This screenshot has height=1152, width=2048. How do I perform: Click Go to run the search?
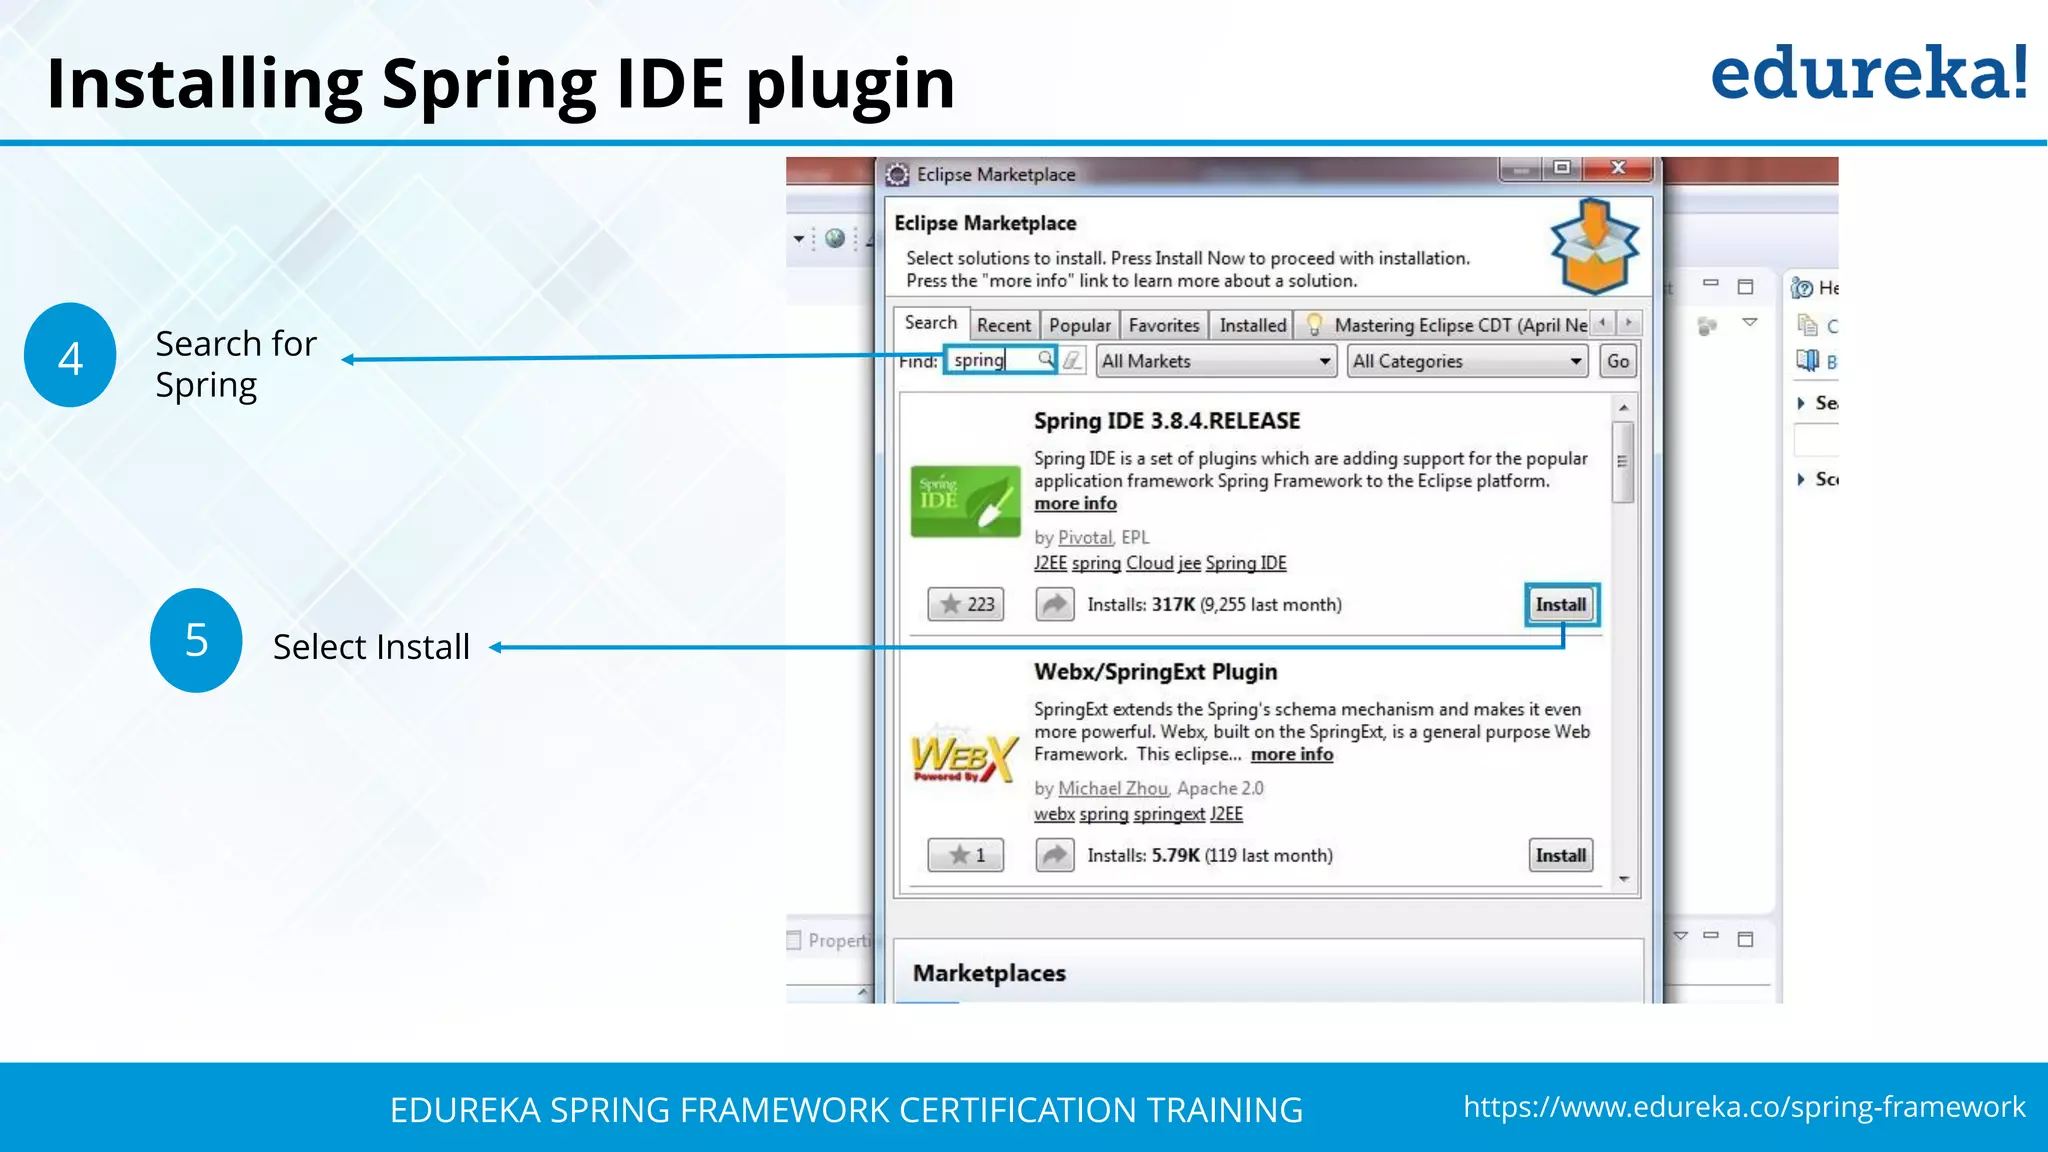tap(1618, 361)
